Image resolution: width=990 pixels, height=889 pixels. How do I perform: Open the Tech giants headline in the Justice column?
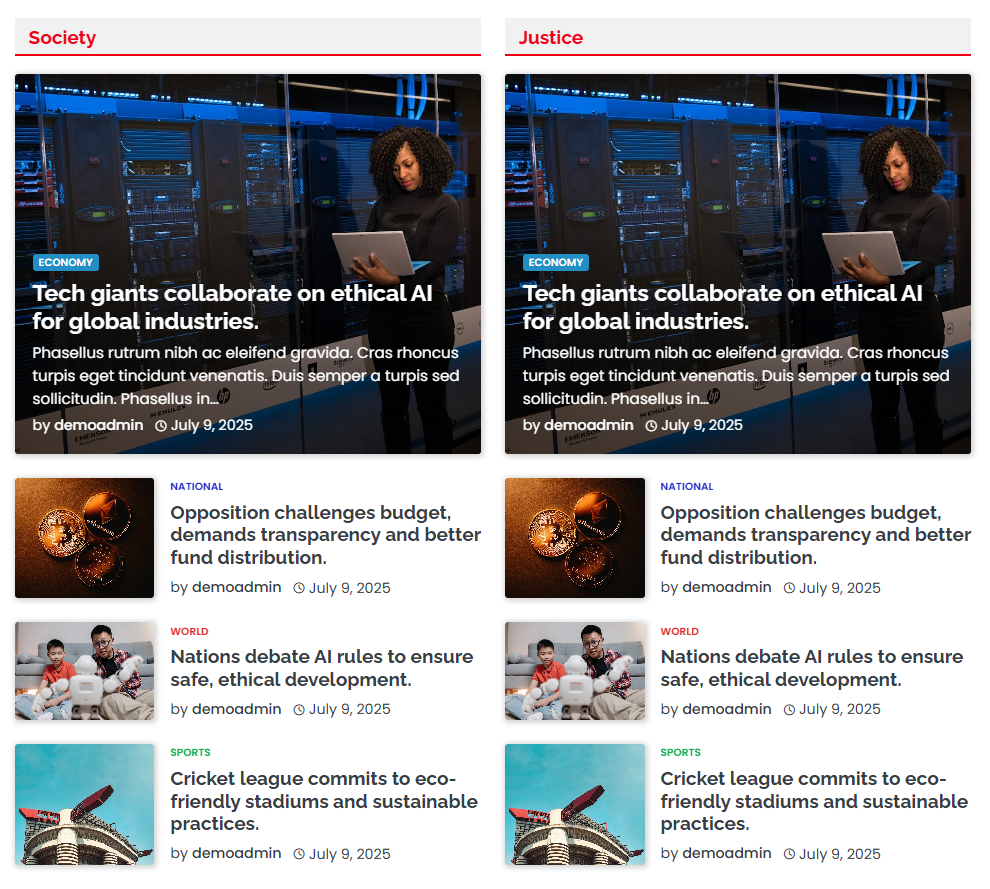pyautogui.click(x=723, y=307)
